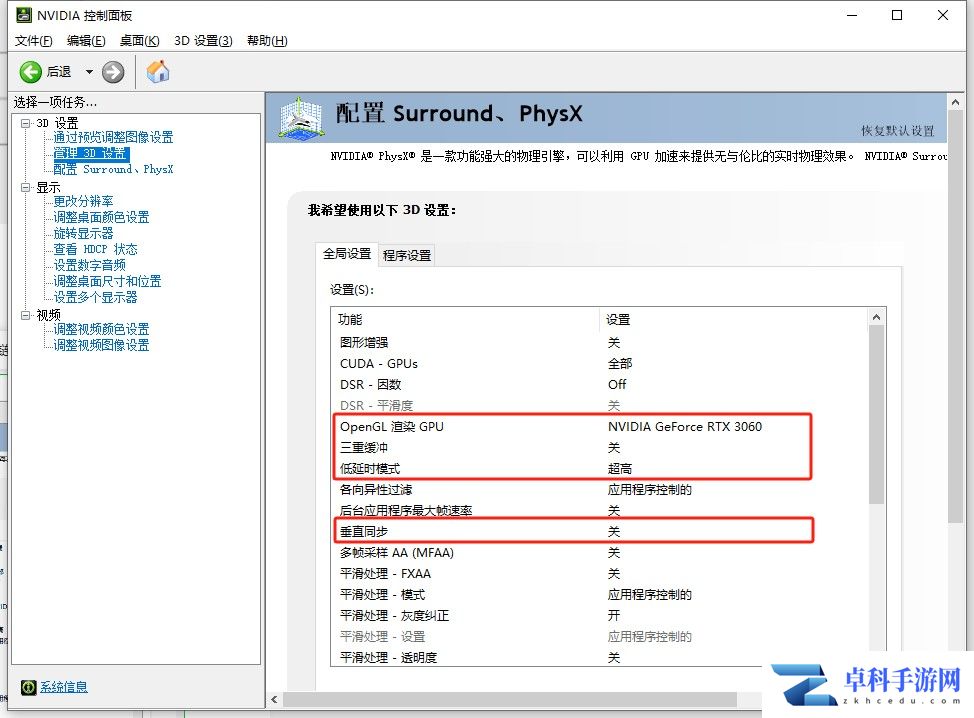The height and width of the screenshot is (718, 974).
Task: Open the Back history dropdown arrow
Action: (x=89, y=72)
